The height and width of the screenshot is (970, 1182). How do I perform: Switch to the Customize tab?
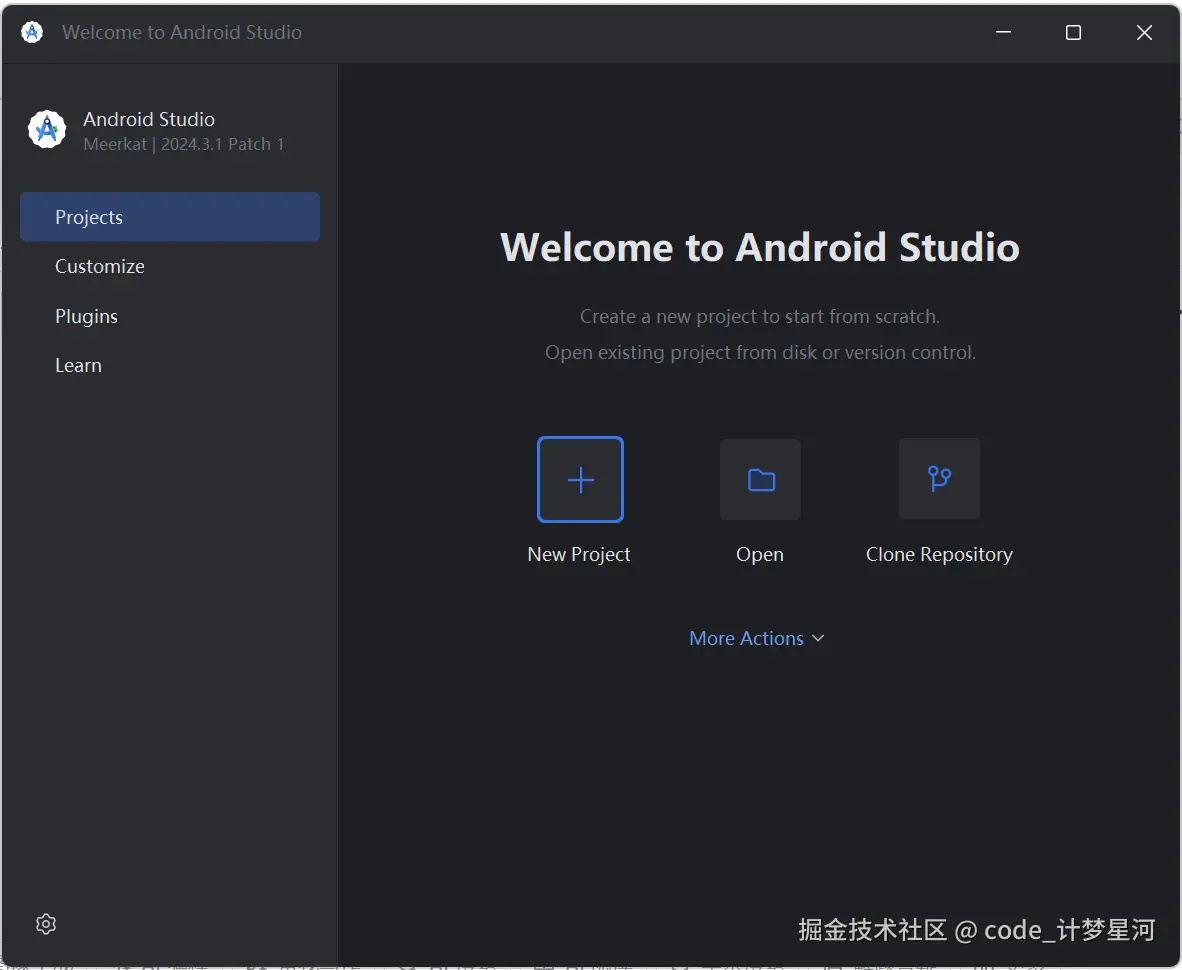coord(170,266)
